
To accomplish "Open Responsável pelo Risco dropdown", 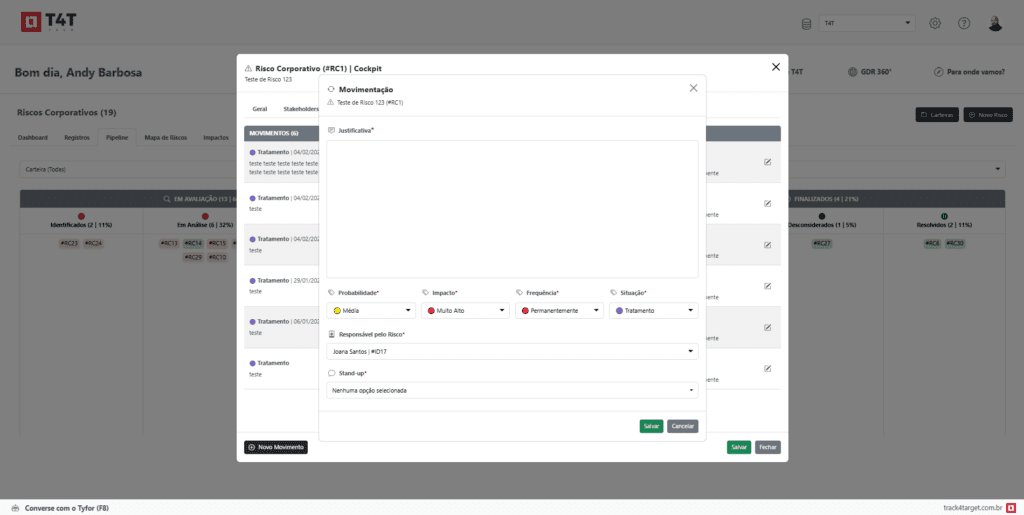I will coord(512,351).
